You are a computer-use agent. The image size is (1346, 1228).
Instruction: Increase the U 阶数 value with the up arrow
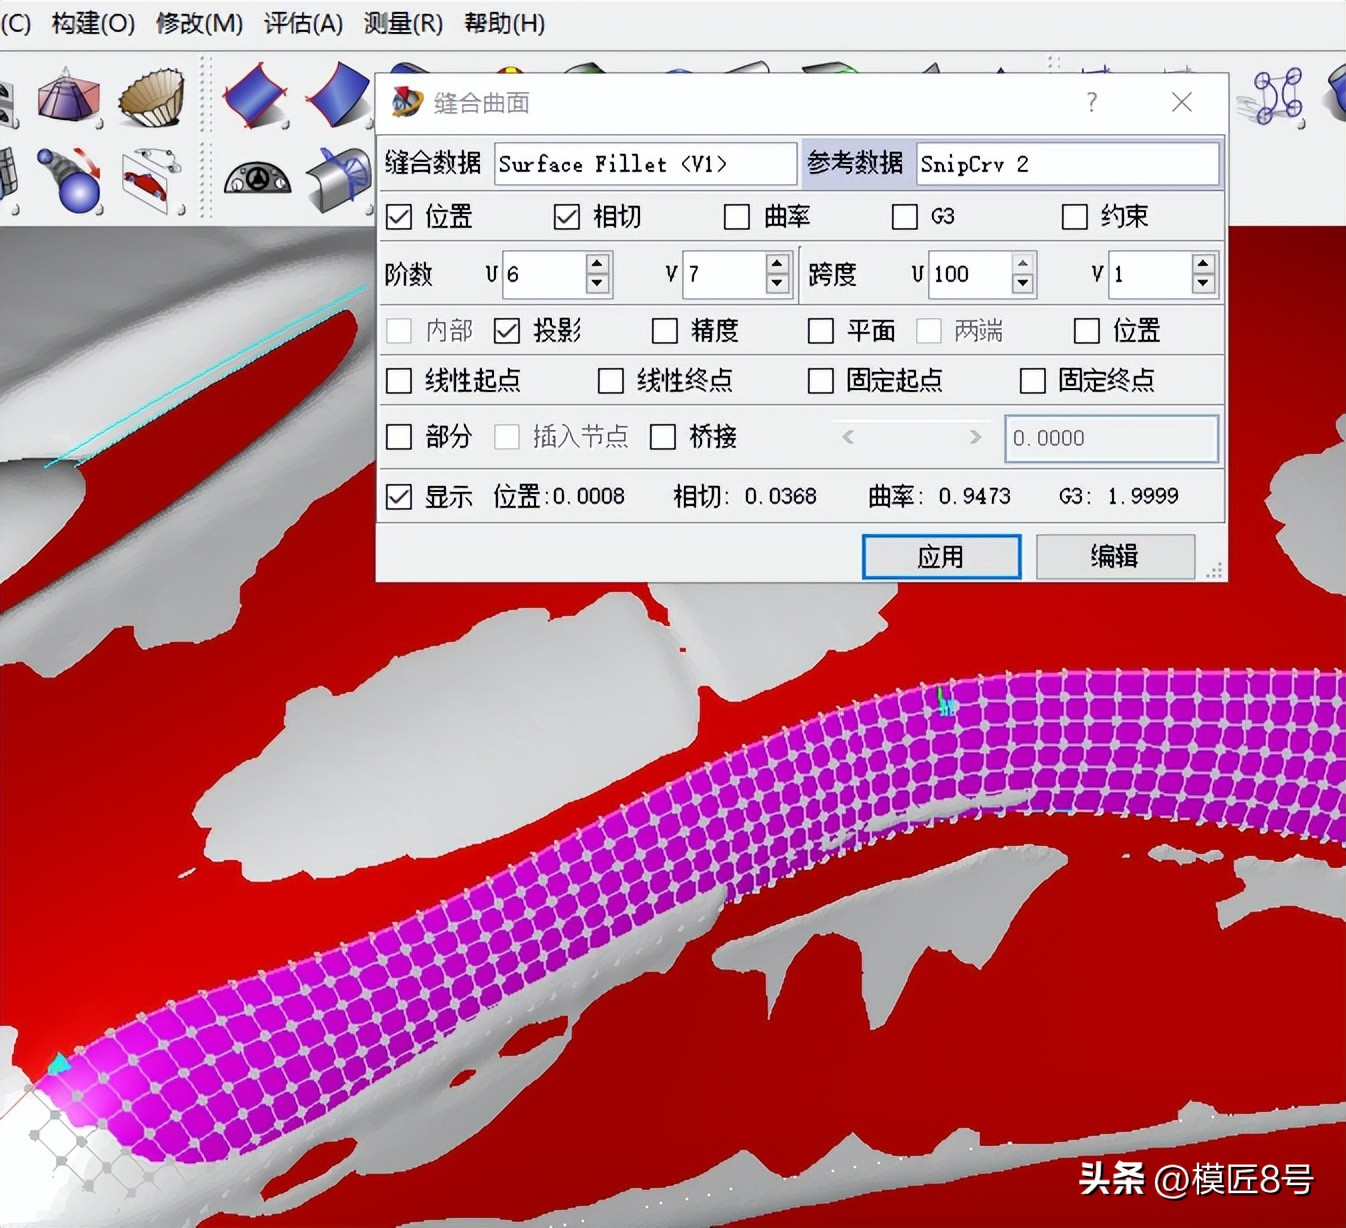click(597, 265)
